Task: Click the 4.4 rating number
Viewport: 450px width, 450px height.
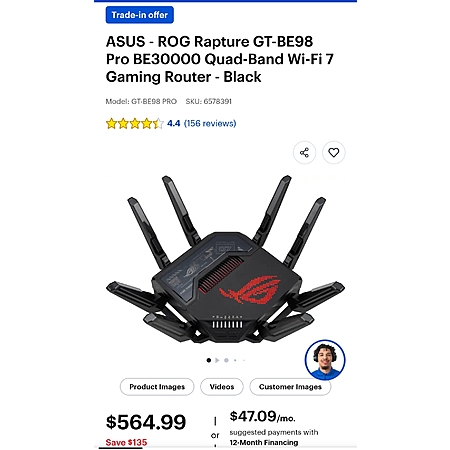Action: pyautogui.click(x=174, y=124)
